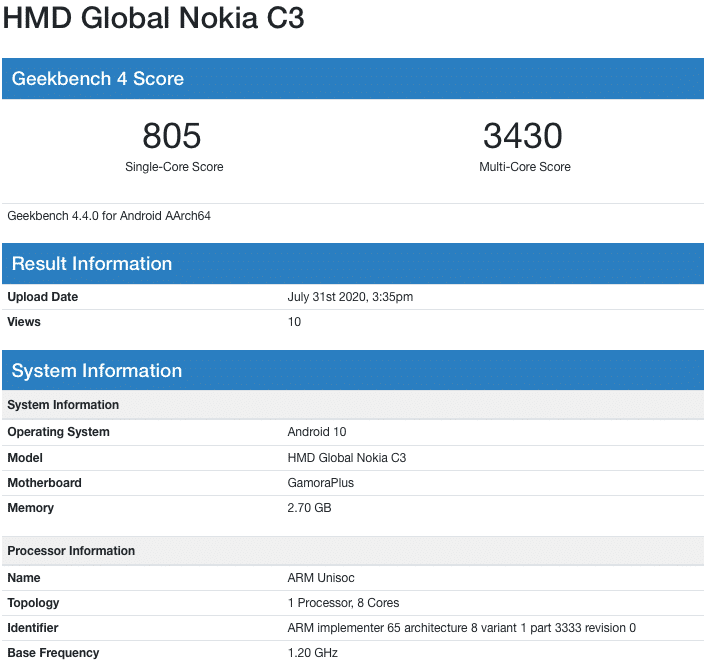Click the topology value 1 Processor, 8 Cores
The width and height of the screenshot is (705, 667).
coord(345,603)
